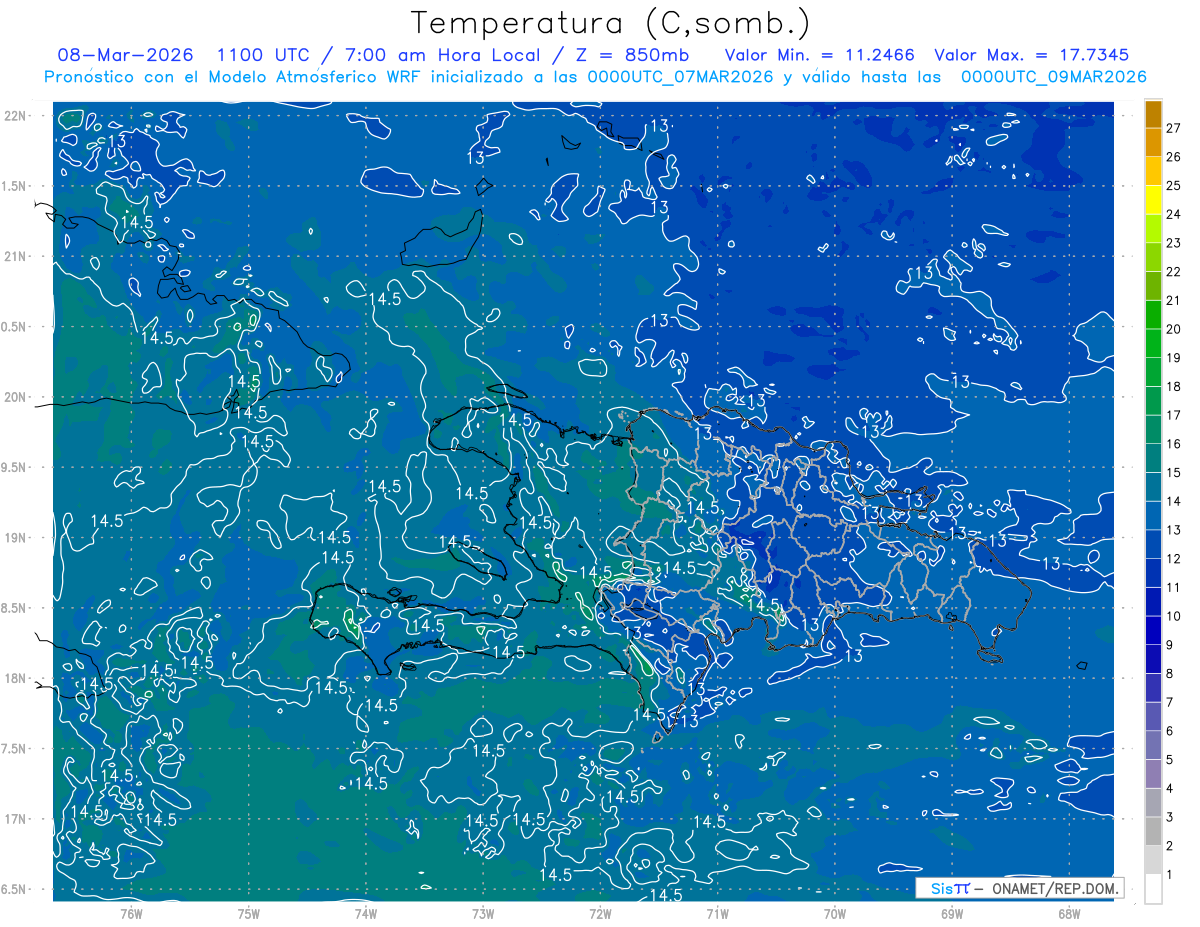Click legend label '19' on color scale
The width and height of the screenshot is (1200, 927).
(1174, 358)
